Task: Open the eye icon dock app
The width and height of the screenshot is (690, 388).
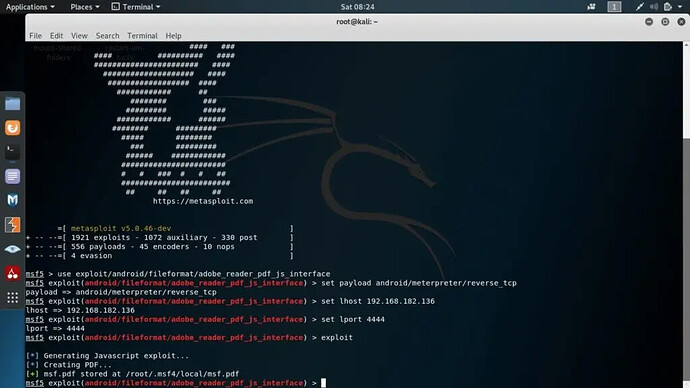Action: 12,249
